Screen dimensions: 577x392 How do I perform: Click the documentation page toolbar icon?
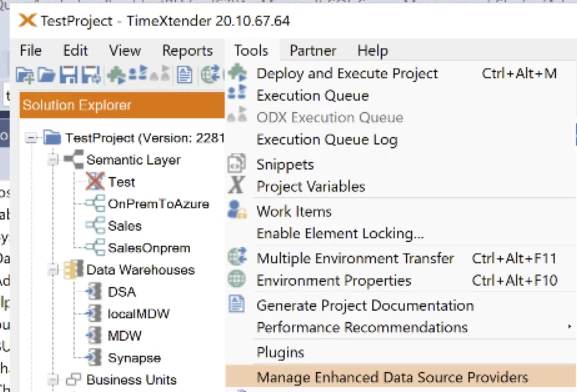click(184, 75)
